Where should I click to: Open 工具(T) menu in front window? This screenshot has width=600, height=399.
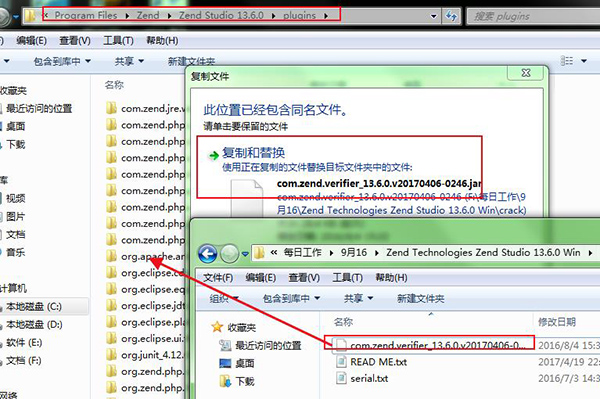347,277
